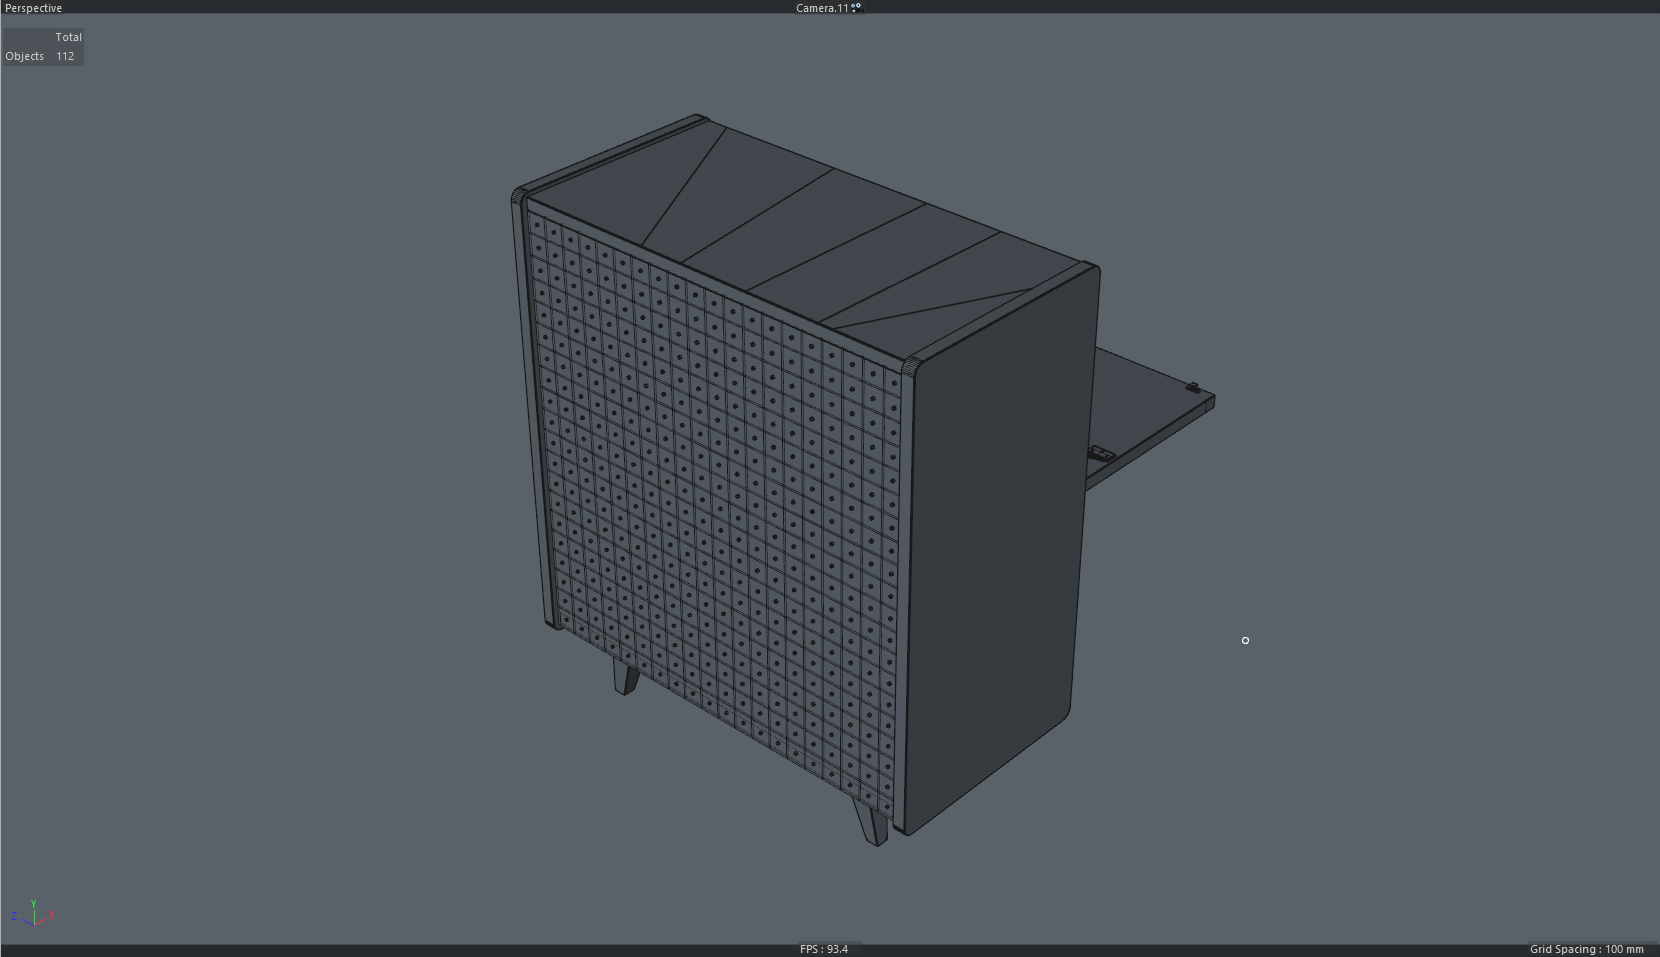
Task: Click the Objects label in the HUD
Action: [x=25, y=56]
